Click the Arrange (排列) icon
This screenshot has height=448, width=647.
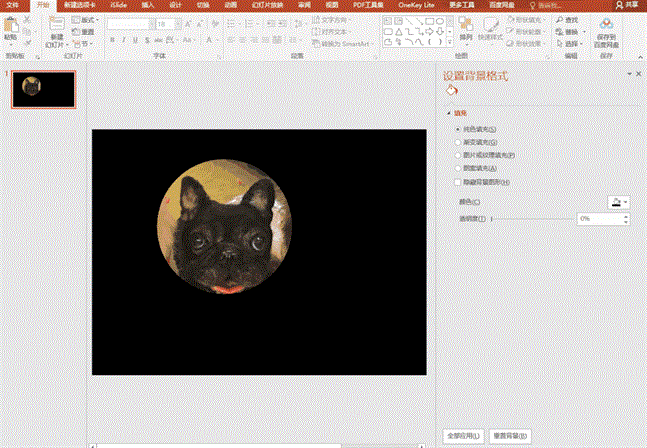(x=466, y=25)
